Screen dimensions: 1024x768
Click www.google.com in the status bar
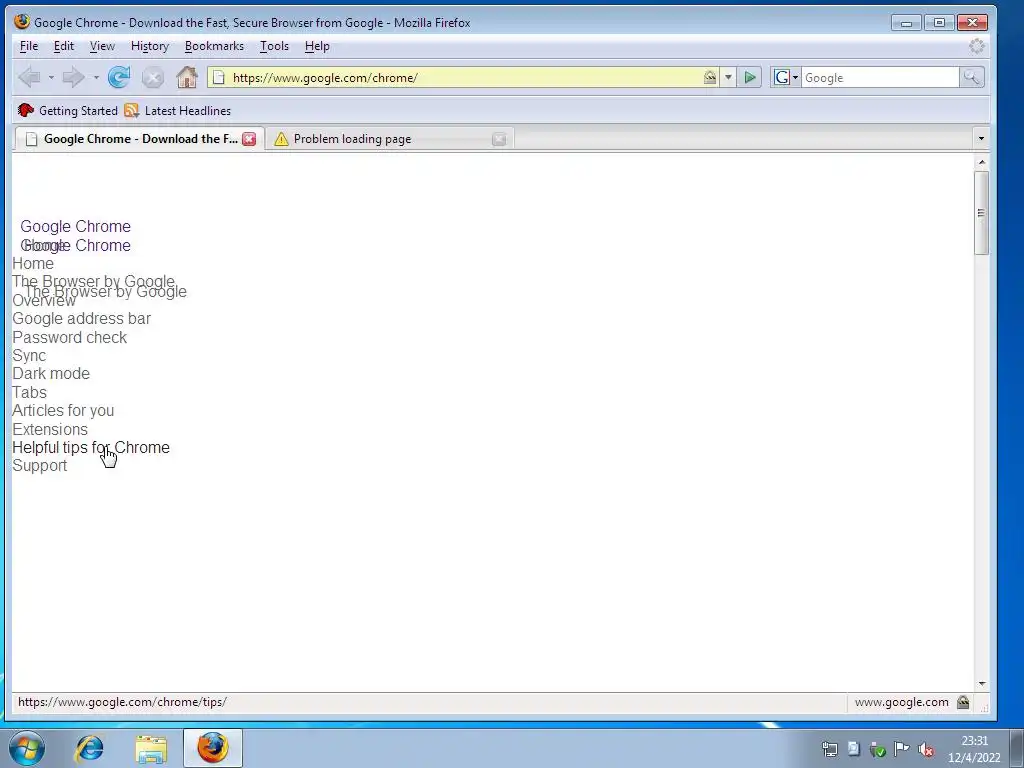[901, 702]
